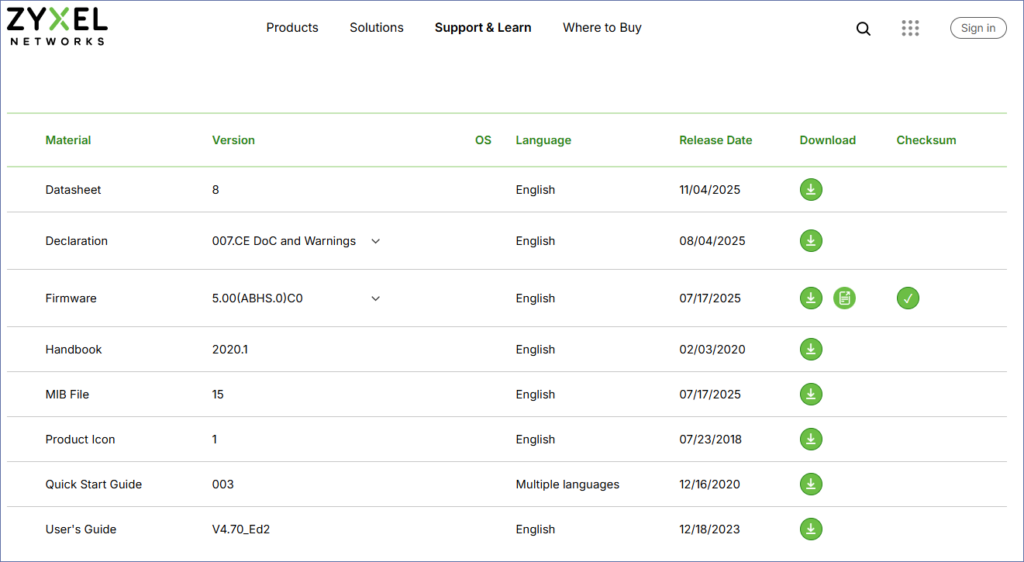1024x562 pixels.
Task: Expand the Firmware version dropdown
Action: click(x=376, y=298)
